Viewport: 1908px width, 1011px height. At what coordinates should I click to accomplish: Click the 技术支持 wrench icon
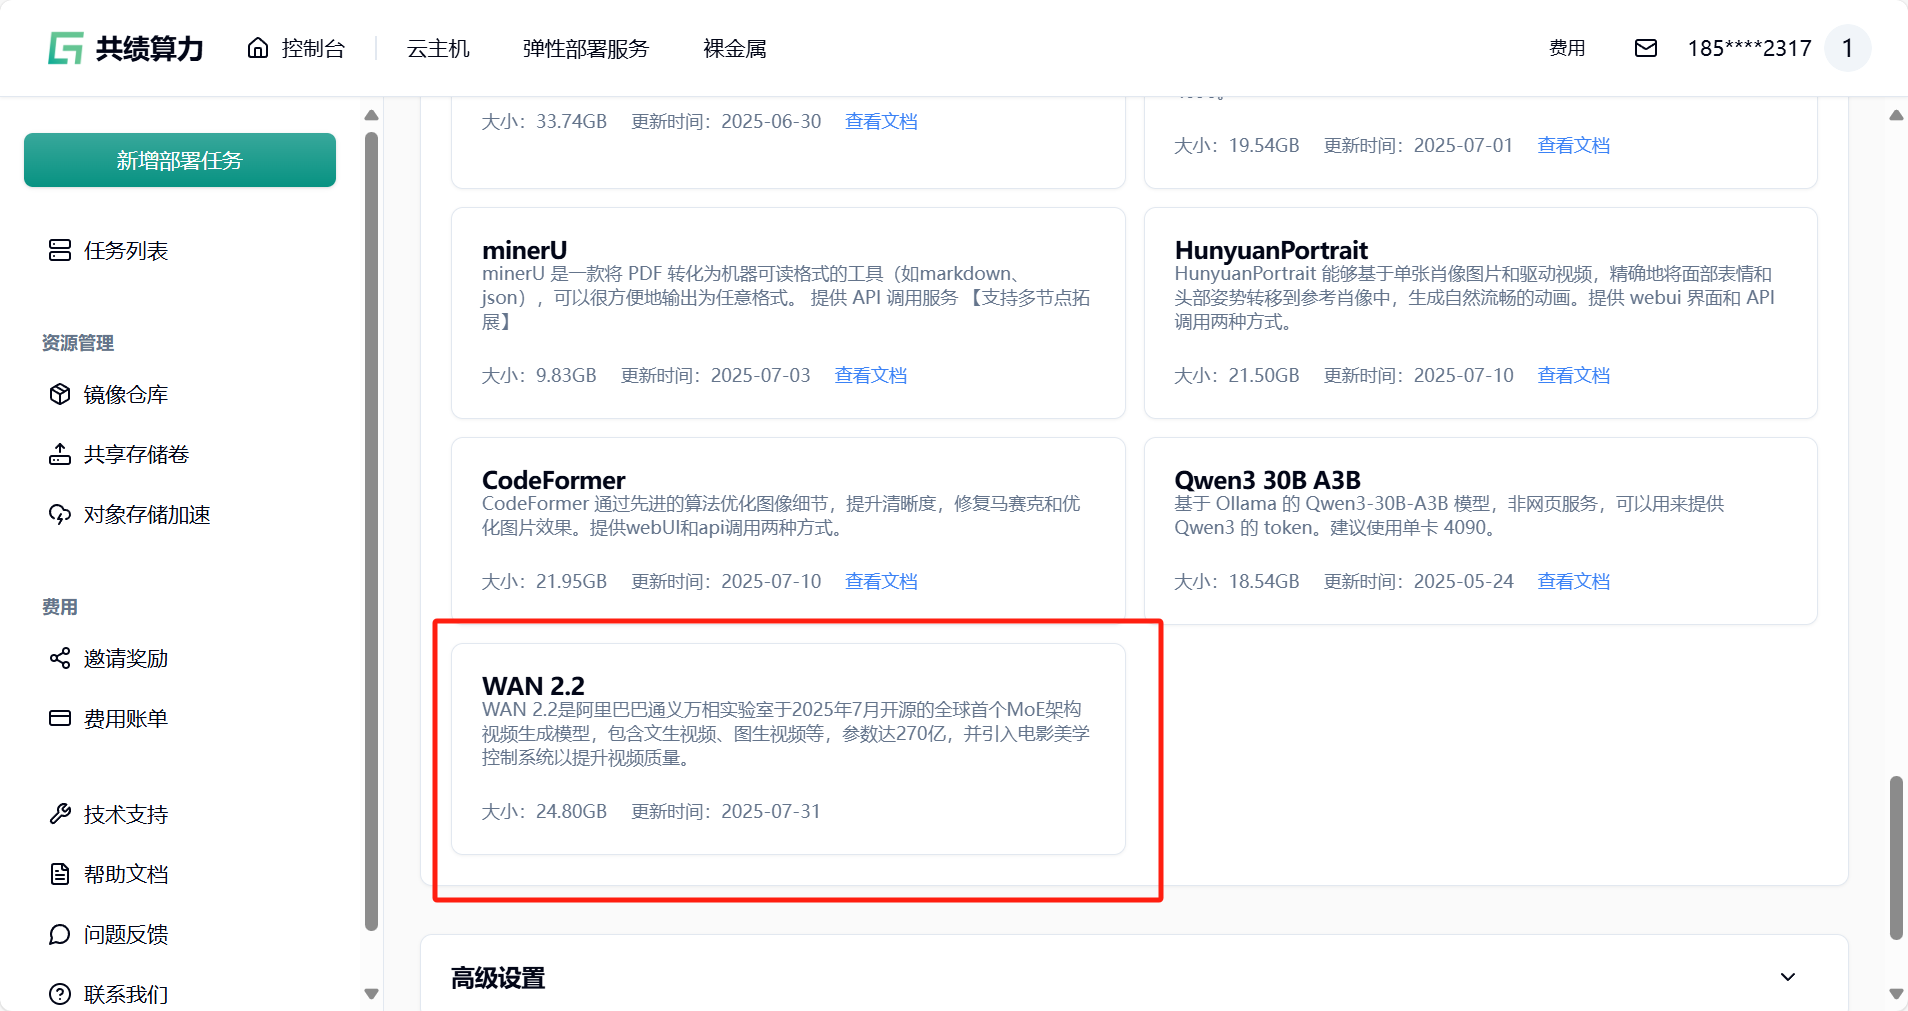tap(60, 814)
